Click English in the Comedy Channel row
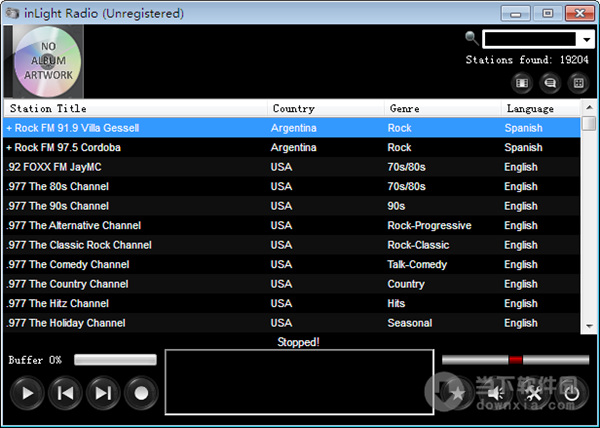 [521, 265]
